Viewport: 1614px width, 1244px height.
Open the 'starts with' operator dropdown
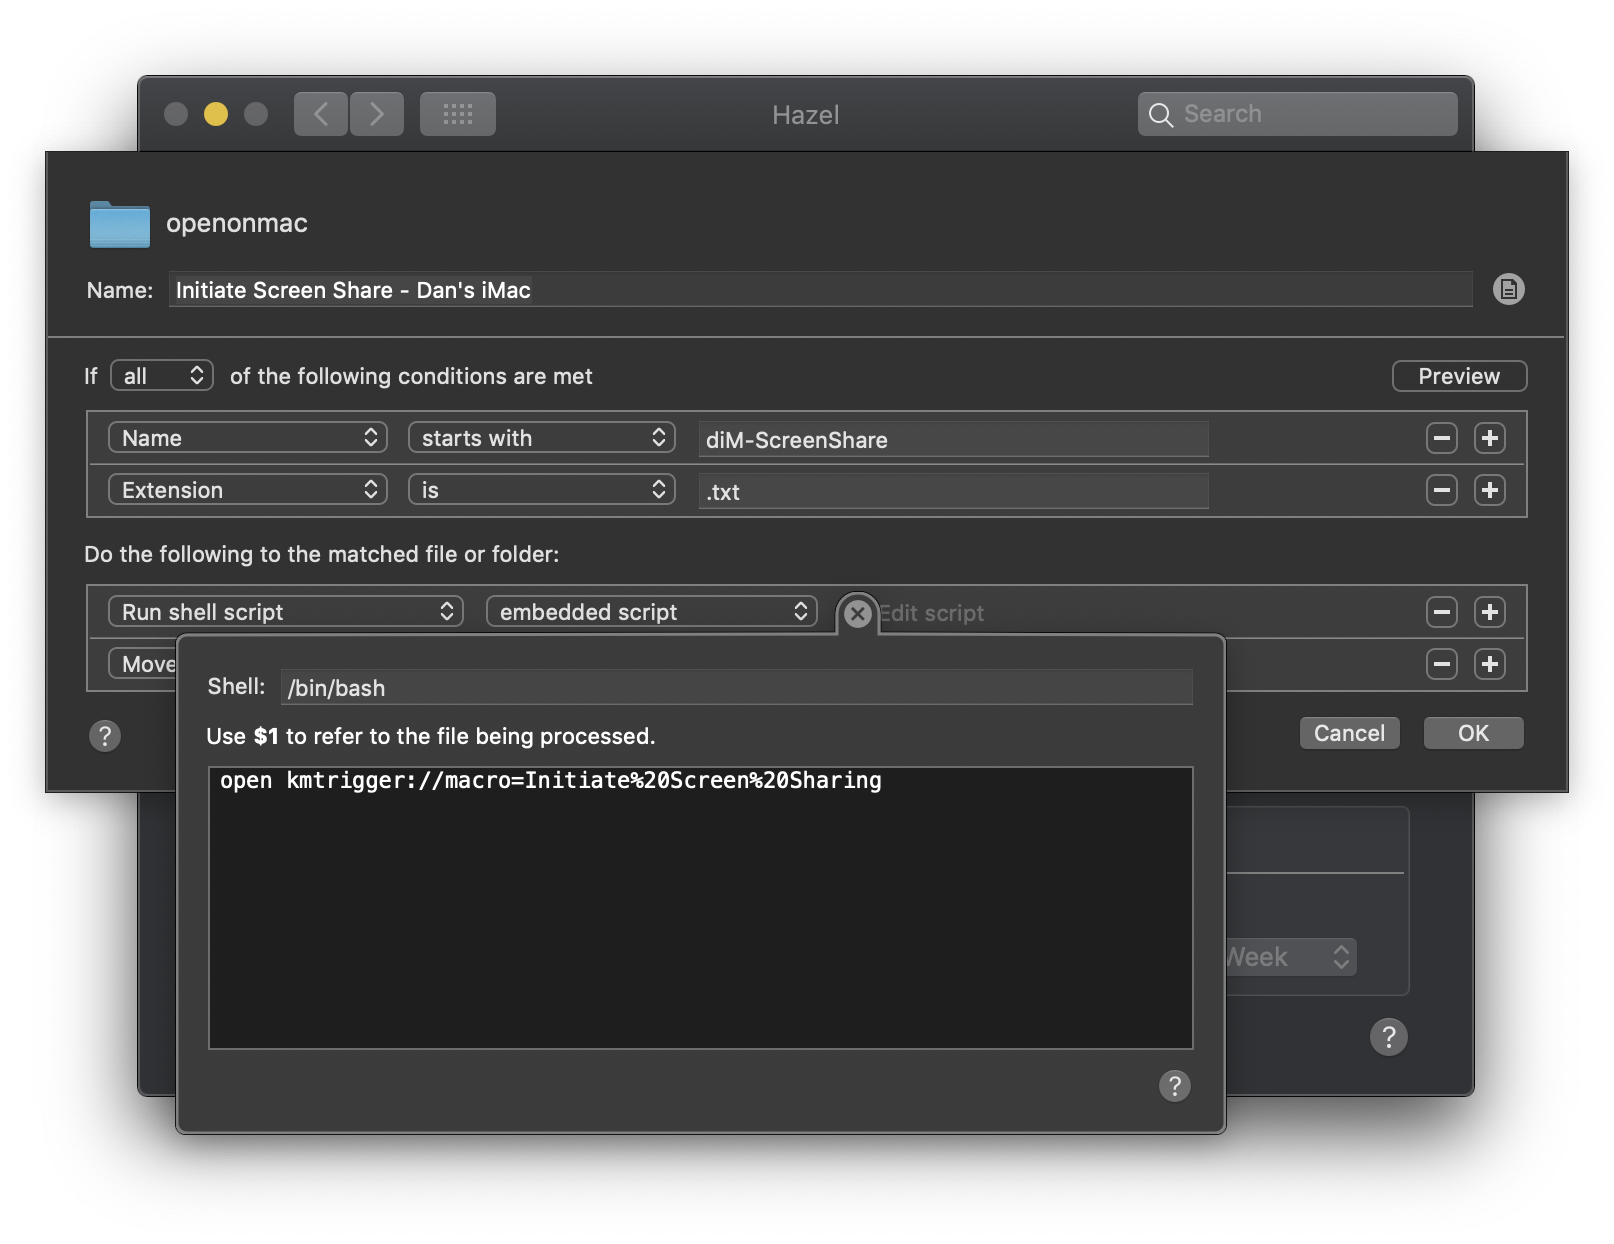click(542, 438)
